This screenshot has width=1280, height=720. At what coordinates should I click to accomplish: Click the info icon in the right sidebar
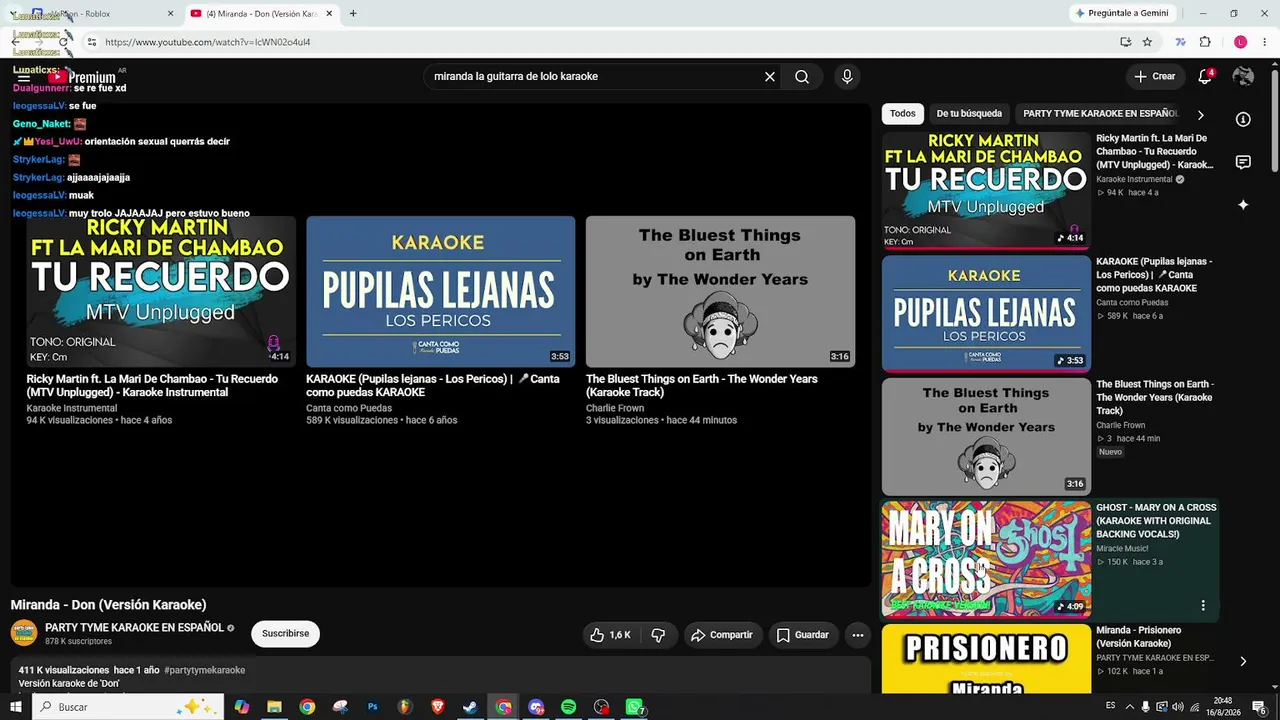point(1243,119)
